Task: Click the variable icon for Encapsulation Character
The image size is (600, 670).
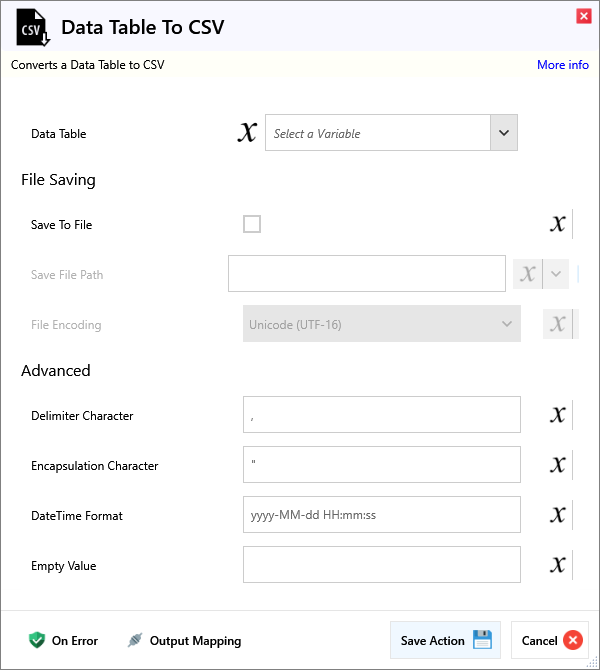Action: (x=558, y=465)
